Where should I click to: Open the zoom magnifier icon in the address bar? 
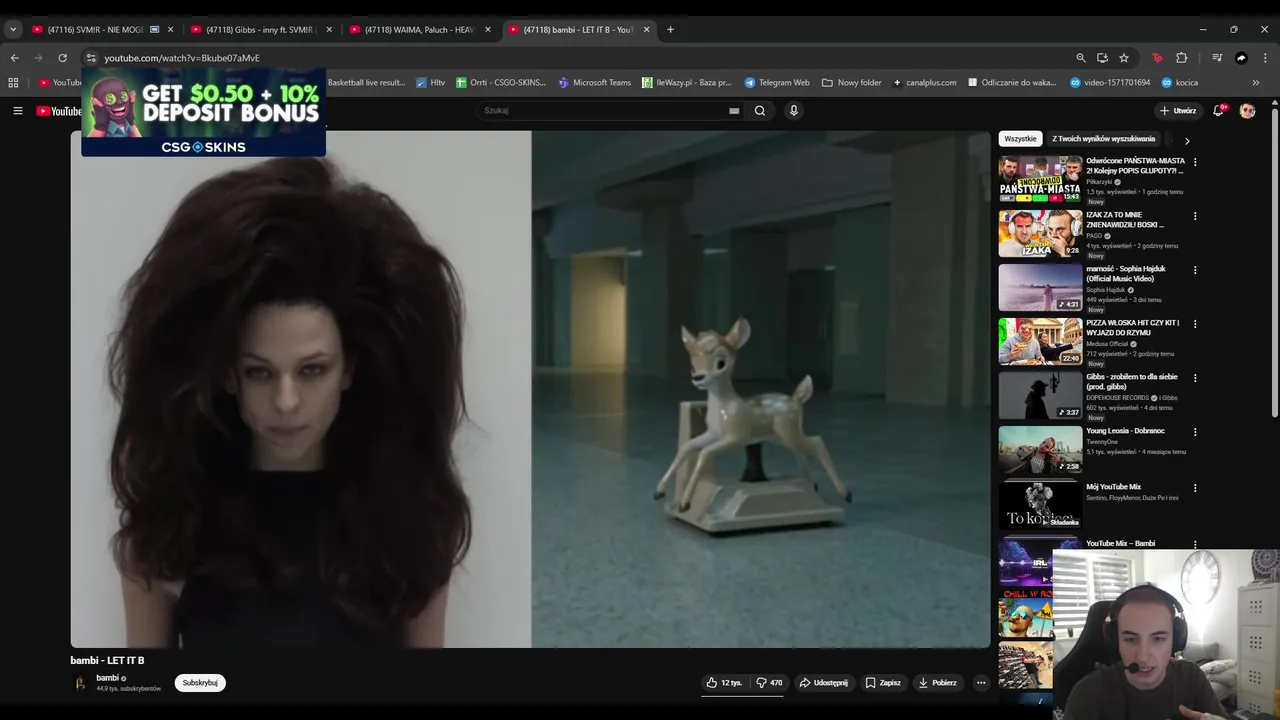(x=1081, y=58)
